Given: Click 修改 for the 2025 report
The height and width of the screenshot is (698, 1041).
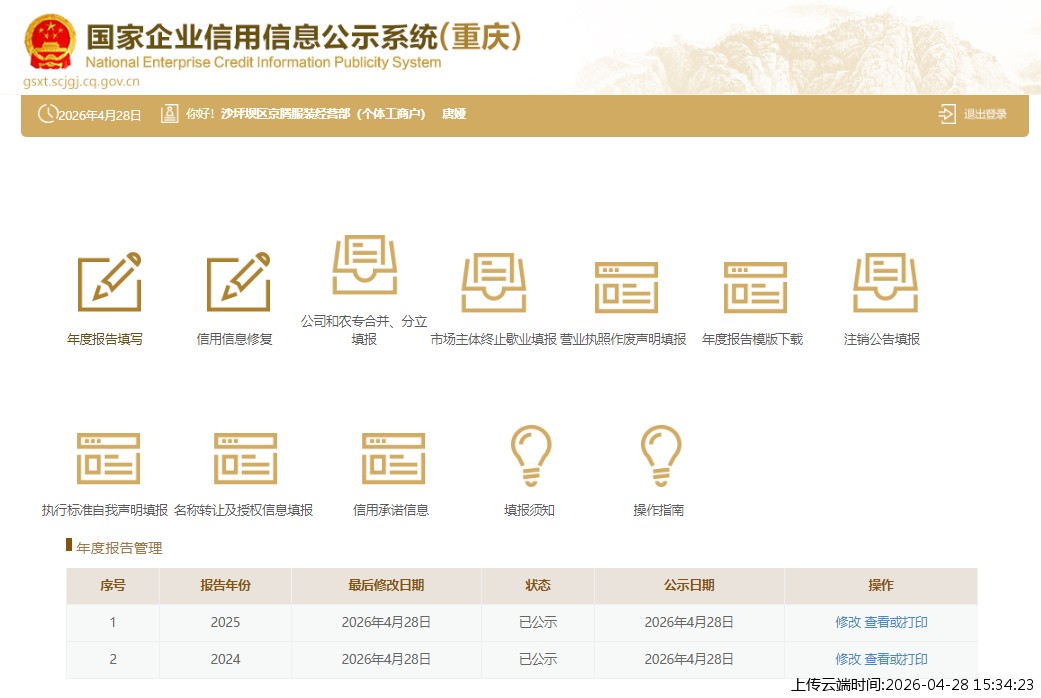Looking at the screenshot, I should [x=847, y=622].
